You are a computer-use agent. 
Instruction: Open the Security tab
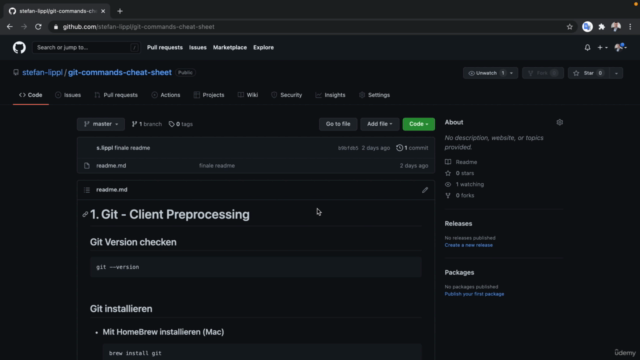[287, 95]
